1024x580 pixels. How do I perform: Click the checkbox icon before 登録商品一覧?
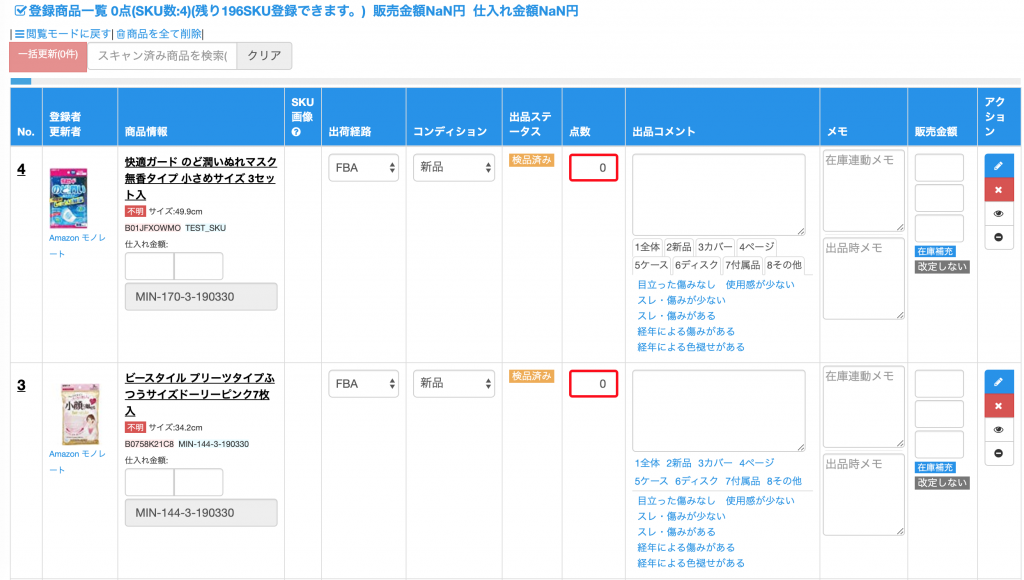point(20,11)
